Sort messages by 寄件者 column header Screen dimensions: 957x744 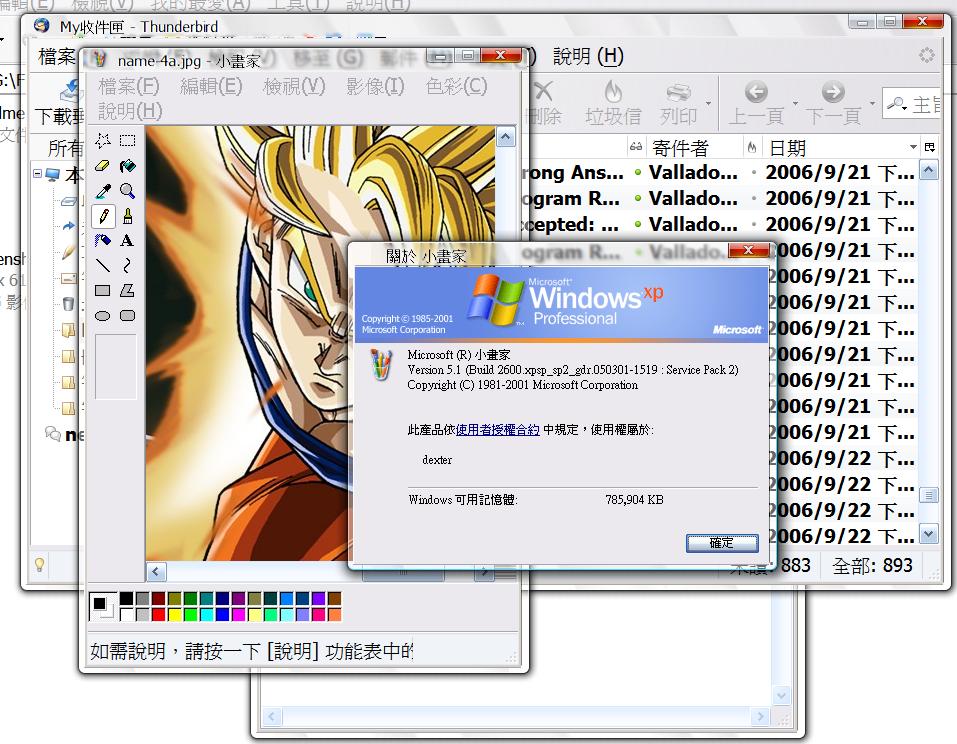tap(695, 147)
